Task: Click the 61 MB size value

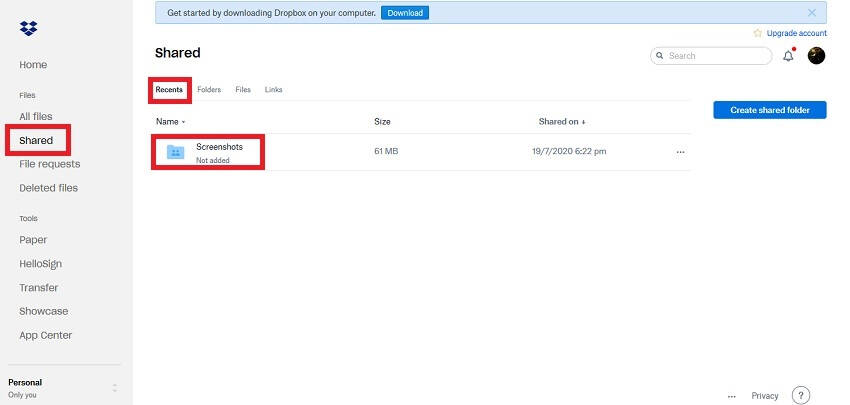Action: (386, 151)
